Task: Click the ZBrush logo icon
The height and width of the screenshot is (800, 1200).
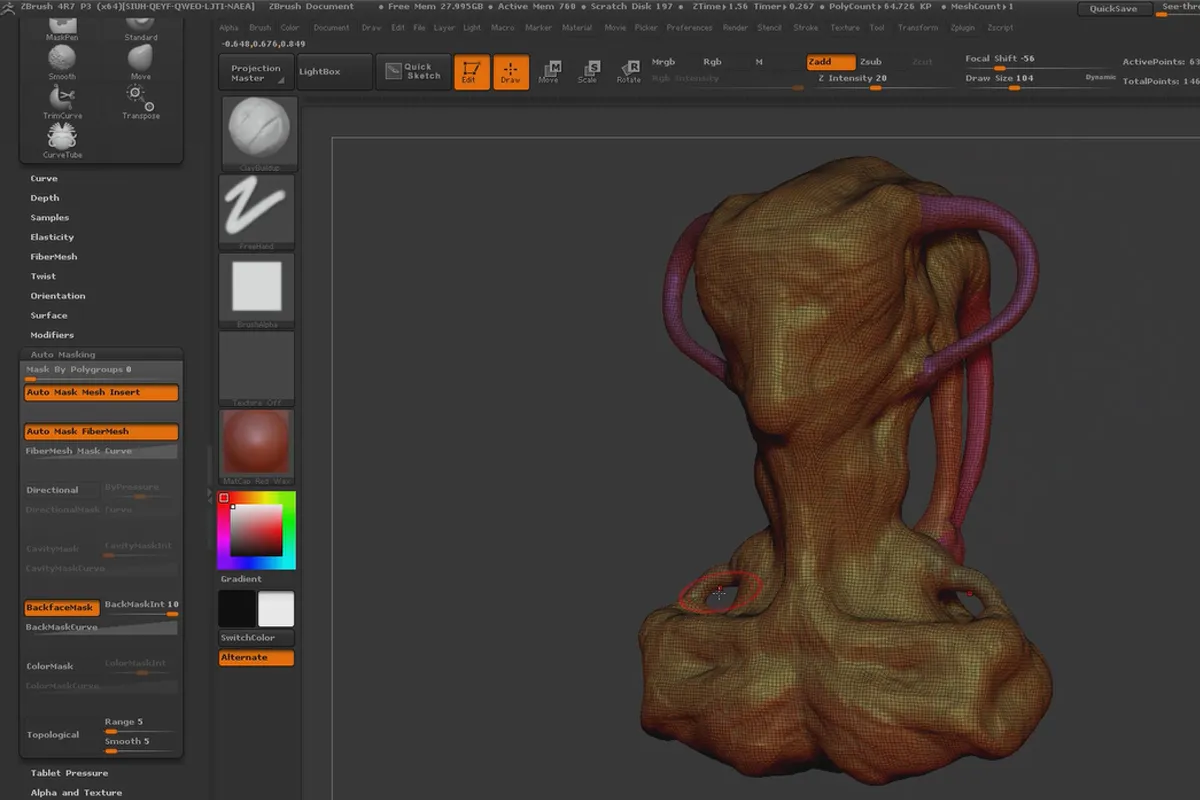Action: click(x=9, y=6)
